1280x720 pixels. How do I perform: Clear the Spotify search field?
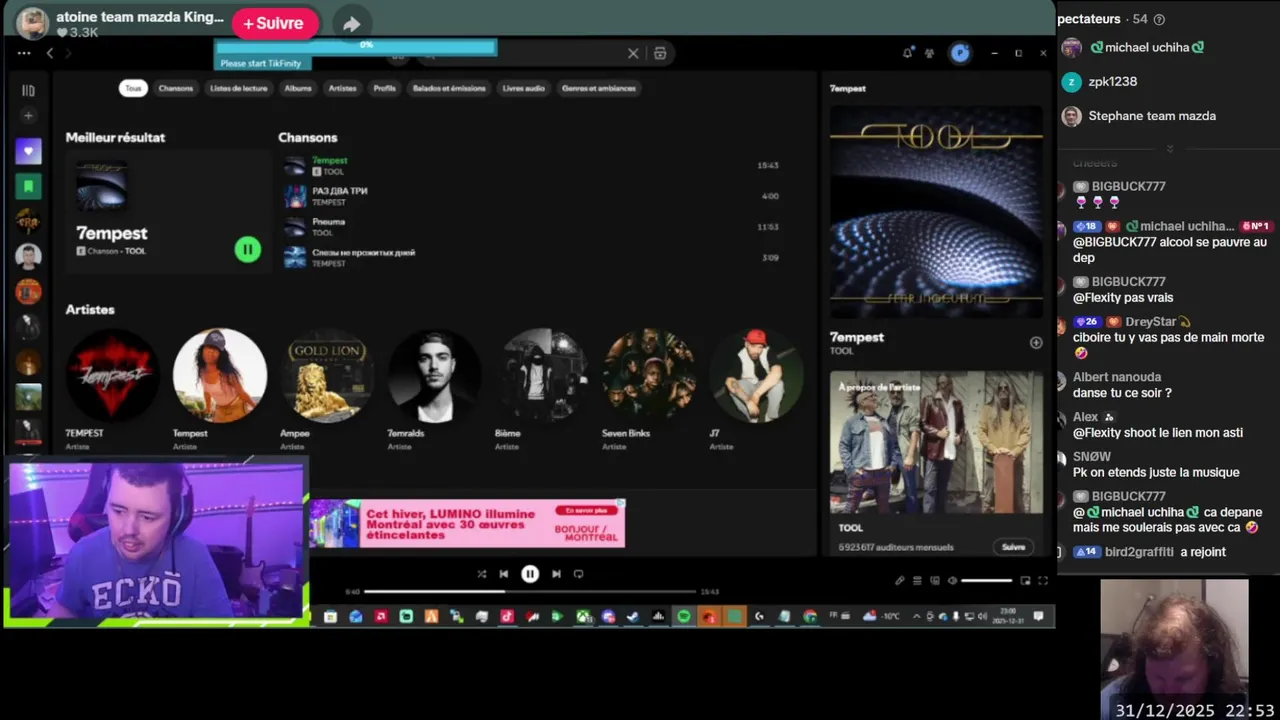(633, 54)
